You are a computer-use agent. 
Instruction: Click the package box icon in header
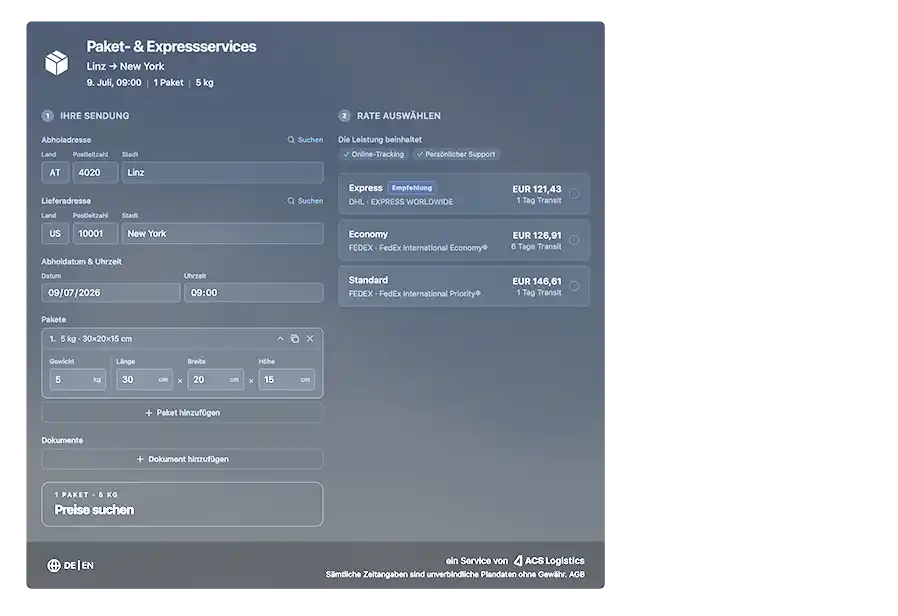(56, 62)
